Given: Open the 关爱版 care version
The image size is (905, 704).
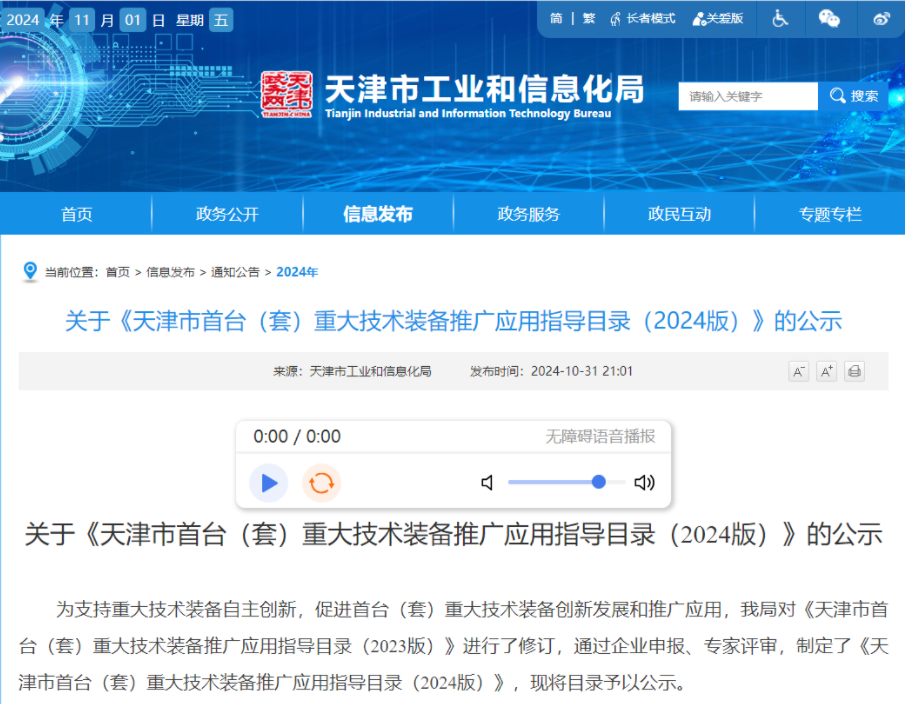Looking at the screenshot, I should 718,18.
